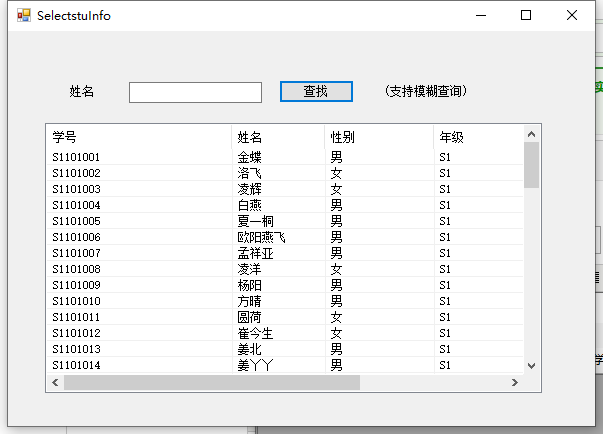Select student ID S1101004
Screen dimensions: 603x434
tap(76, 205)
